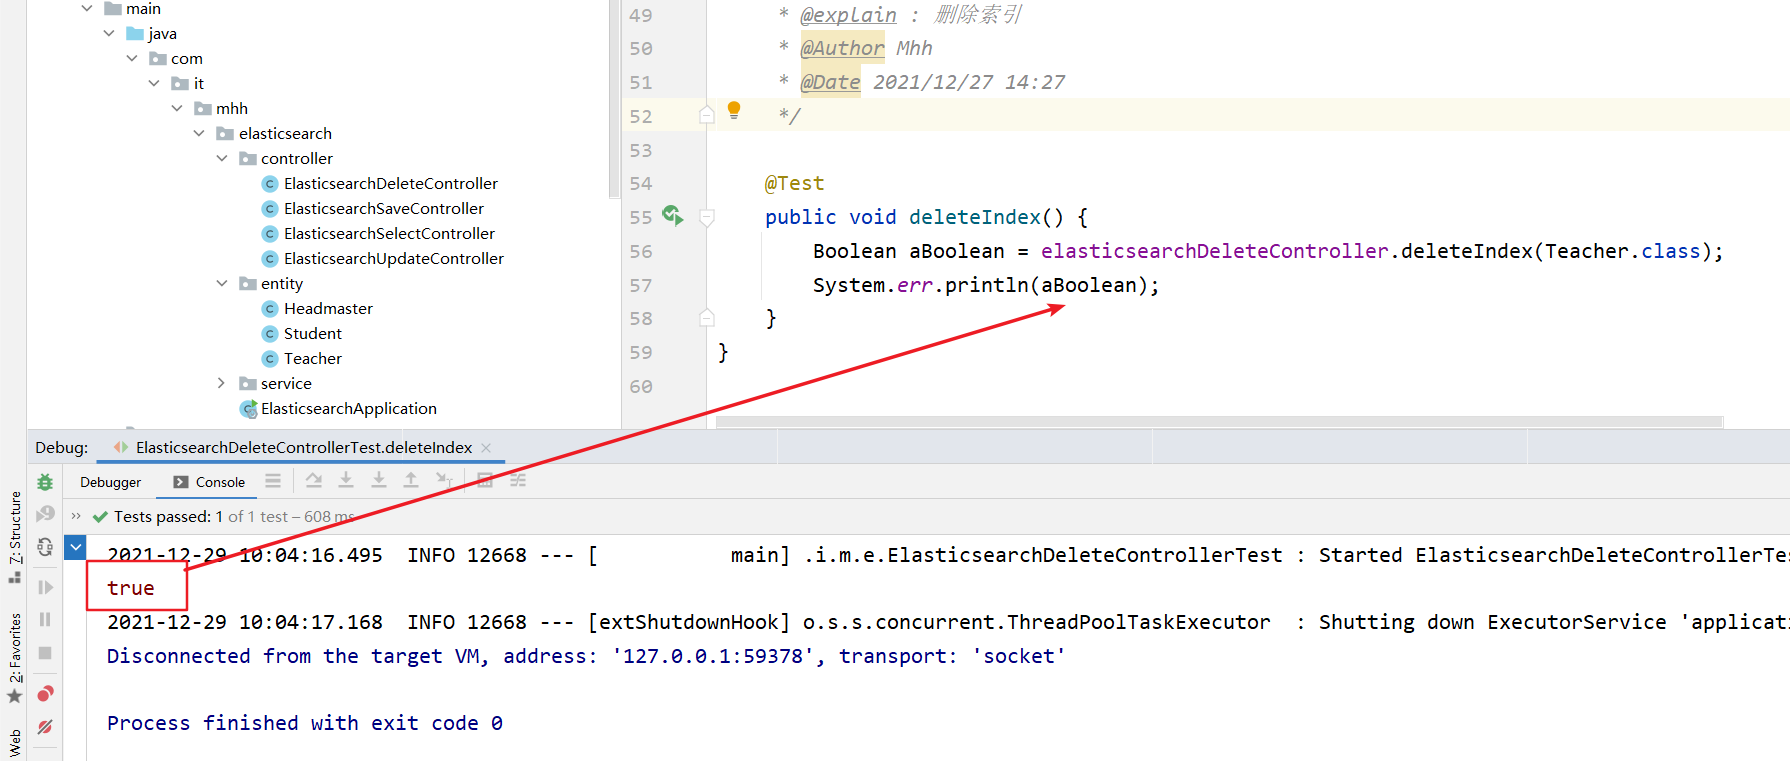1790x761 pixels.
Task: Toggle the Mute Breakpoints icon
Action: 45,727
